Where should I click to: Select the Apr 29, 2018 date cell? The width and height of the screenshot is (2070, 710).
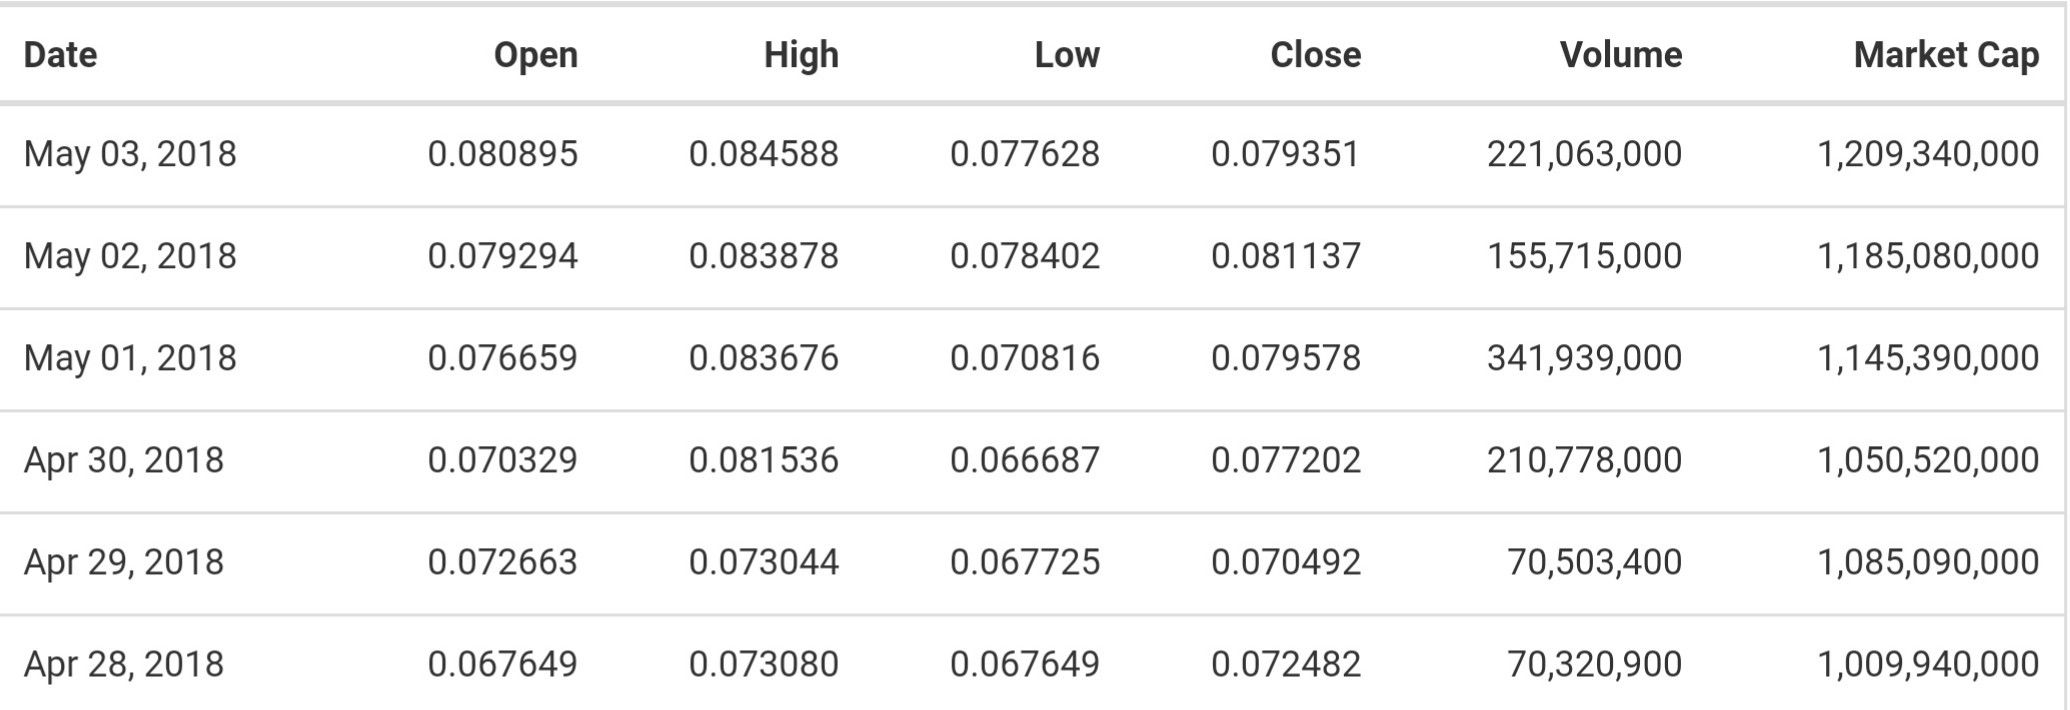pyautogui.click(x=124, y=562)
